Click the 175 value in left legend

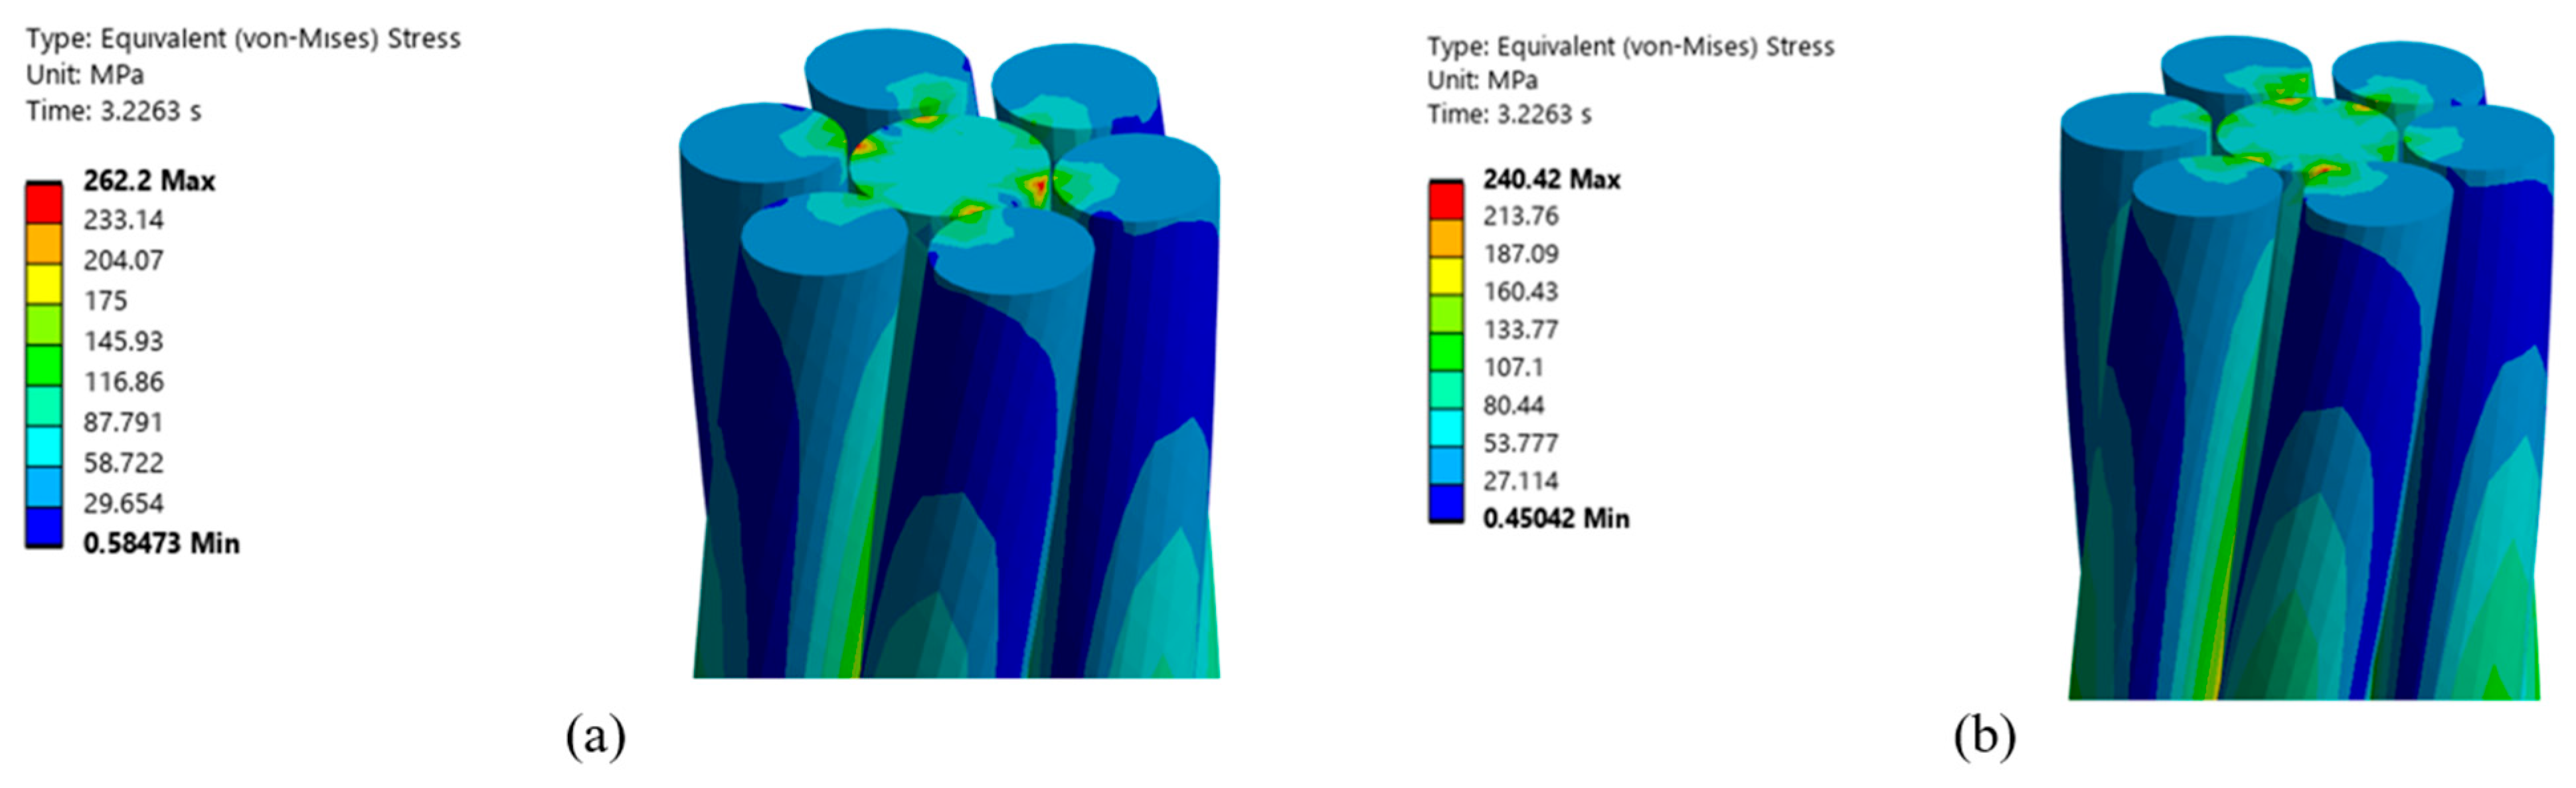(x=105, y=301)
